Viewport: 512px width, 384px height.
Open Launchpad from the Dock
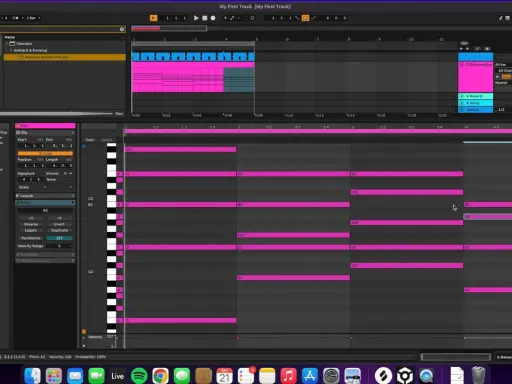coord(54,376)
